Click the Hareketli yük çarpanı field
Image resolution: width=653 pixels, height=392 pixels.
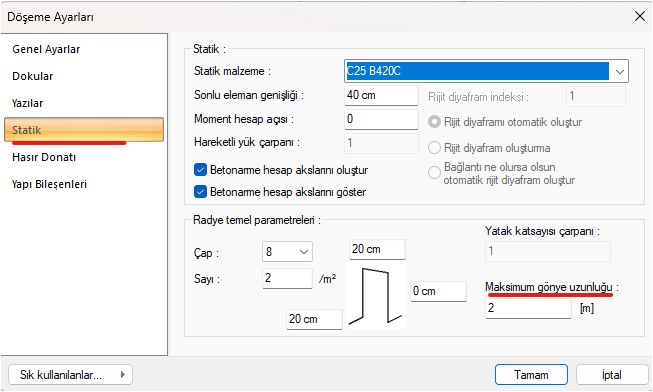(x=381, y=143)
